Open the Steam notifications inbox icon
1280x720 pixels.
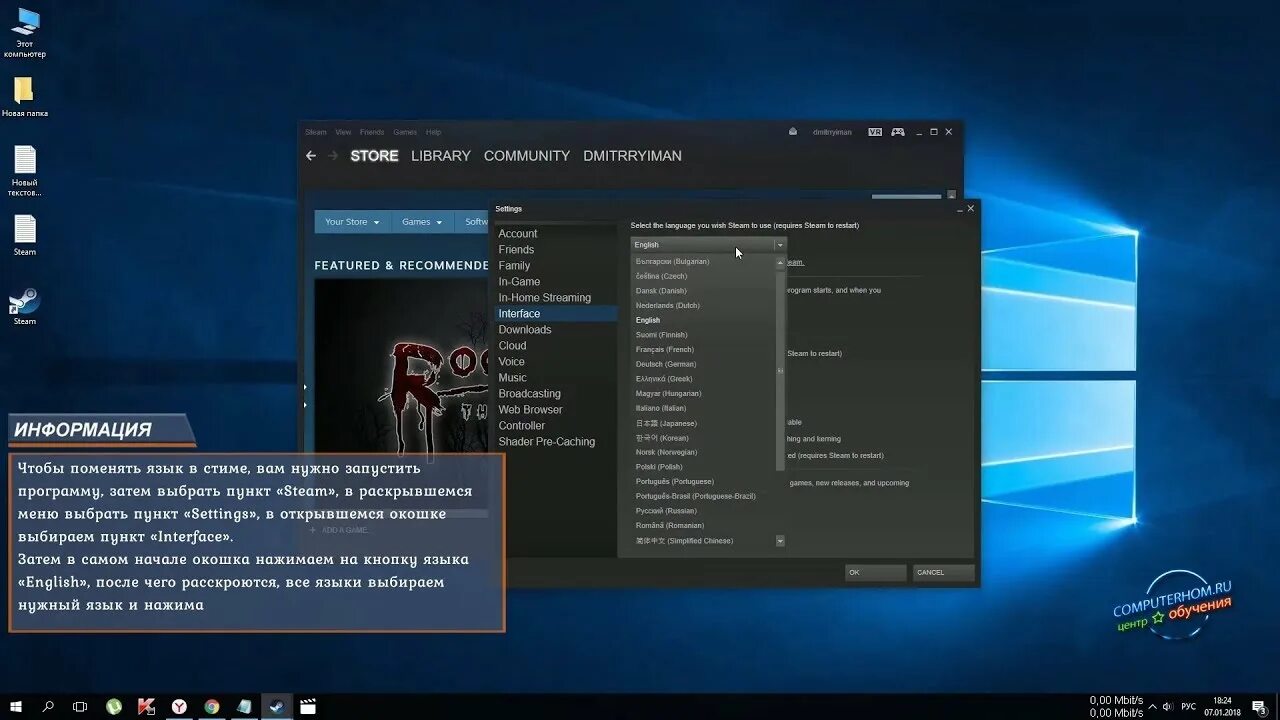pos(793,131)
